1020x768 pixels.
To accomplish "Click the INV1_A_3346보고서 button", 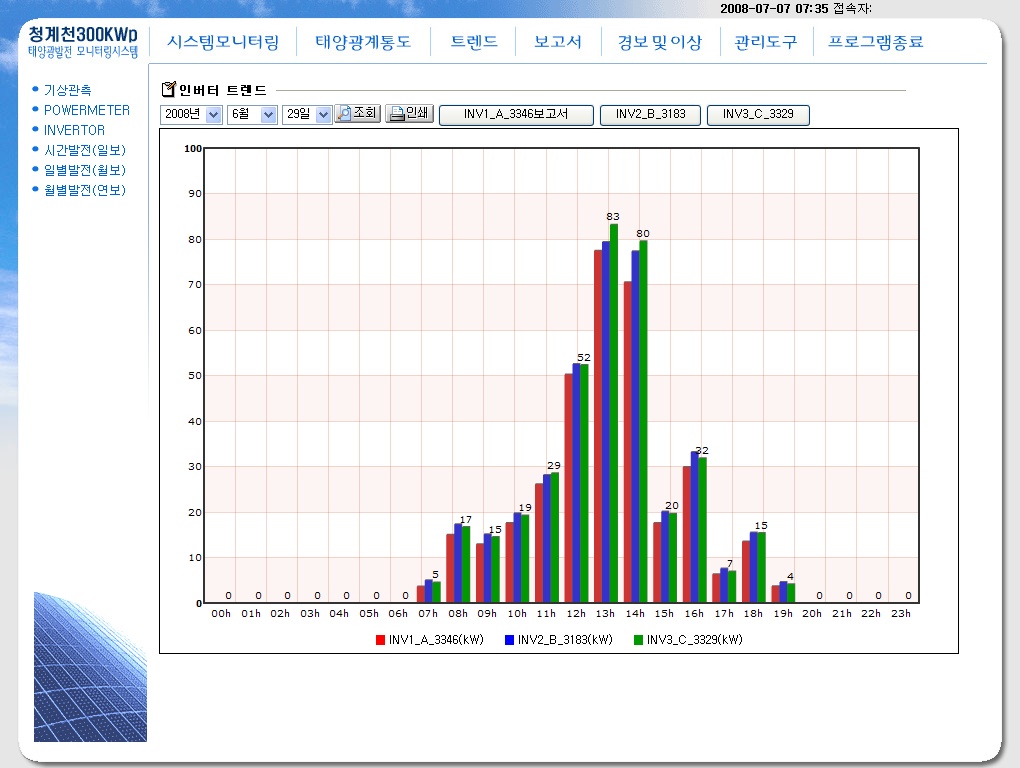I will coord(516,115).
